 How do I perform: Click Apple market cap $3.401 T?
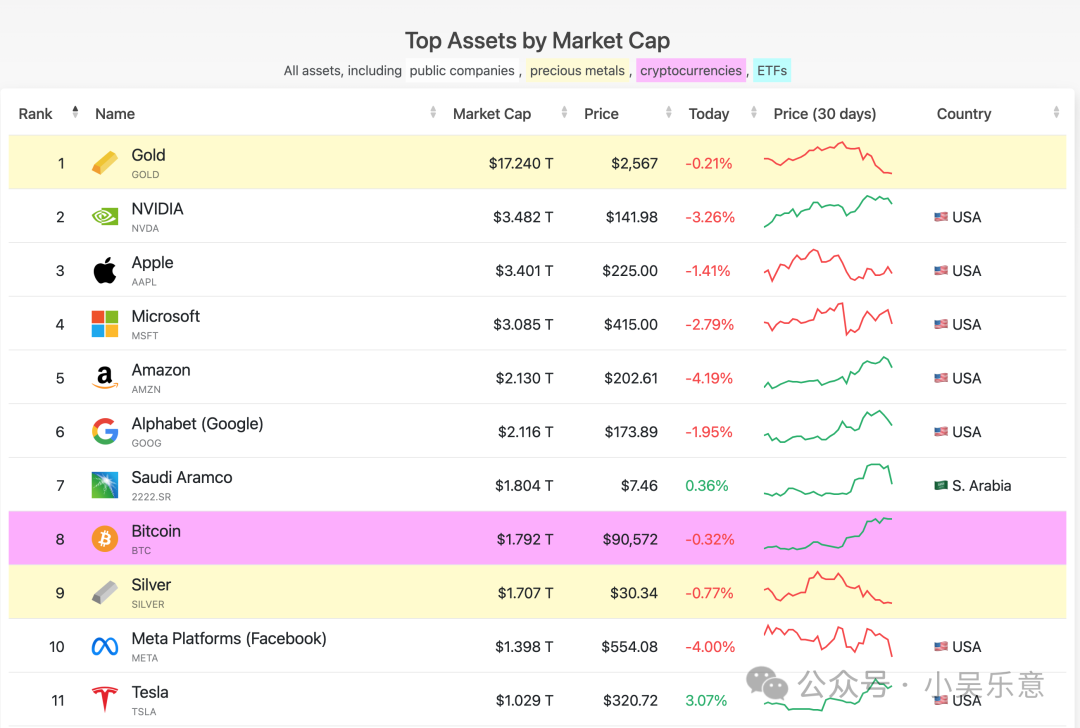(x=524, y=271)
